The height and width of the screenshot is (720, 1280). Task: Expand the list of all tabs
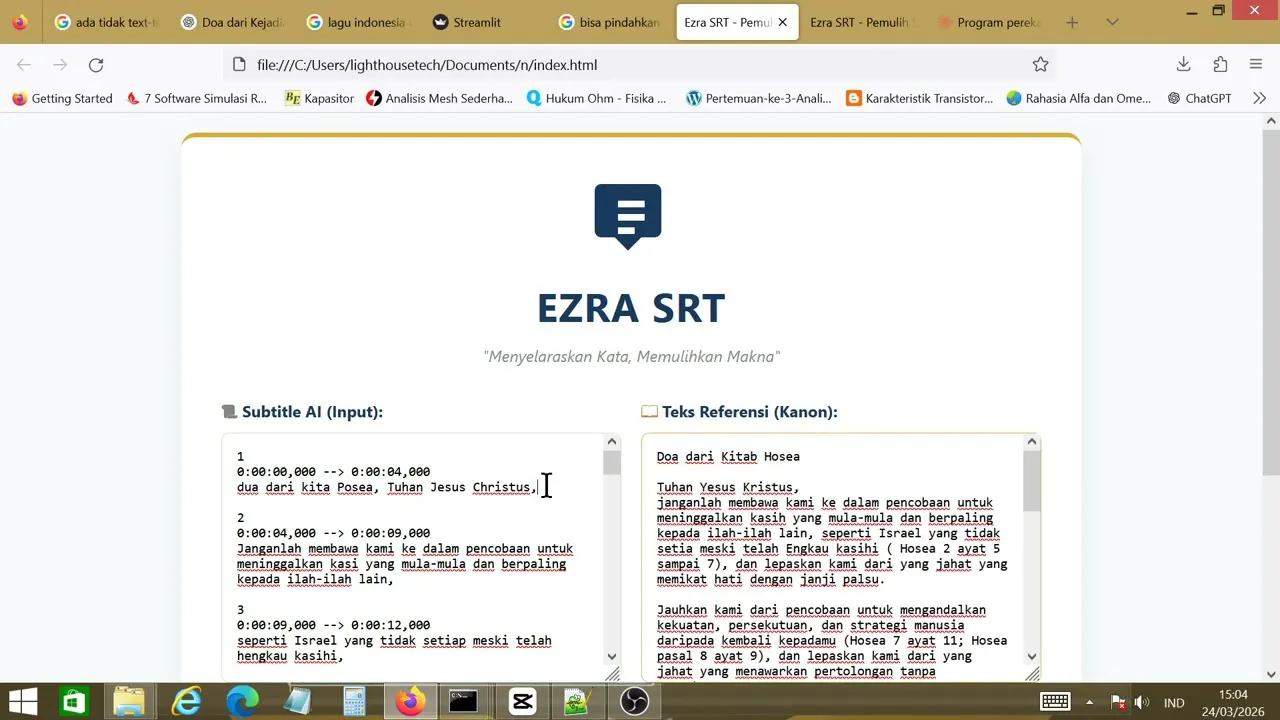coord(1112,22)
